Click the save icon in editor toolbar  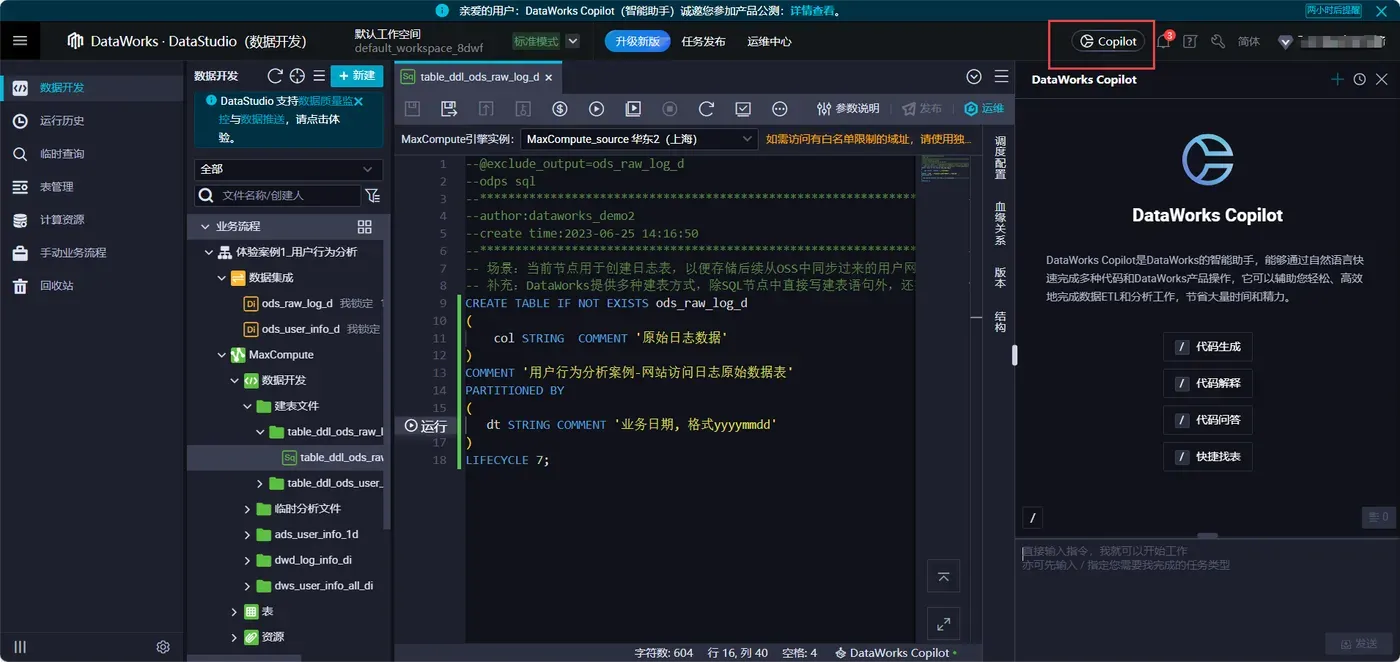(x=412, y=108)
